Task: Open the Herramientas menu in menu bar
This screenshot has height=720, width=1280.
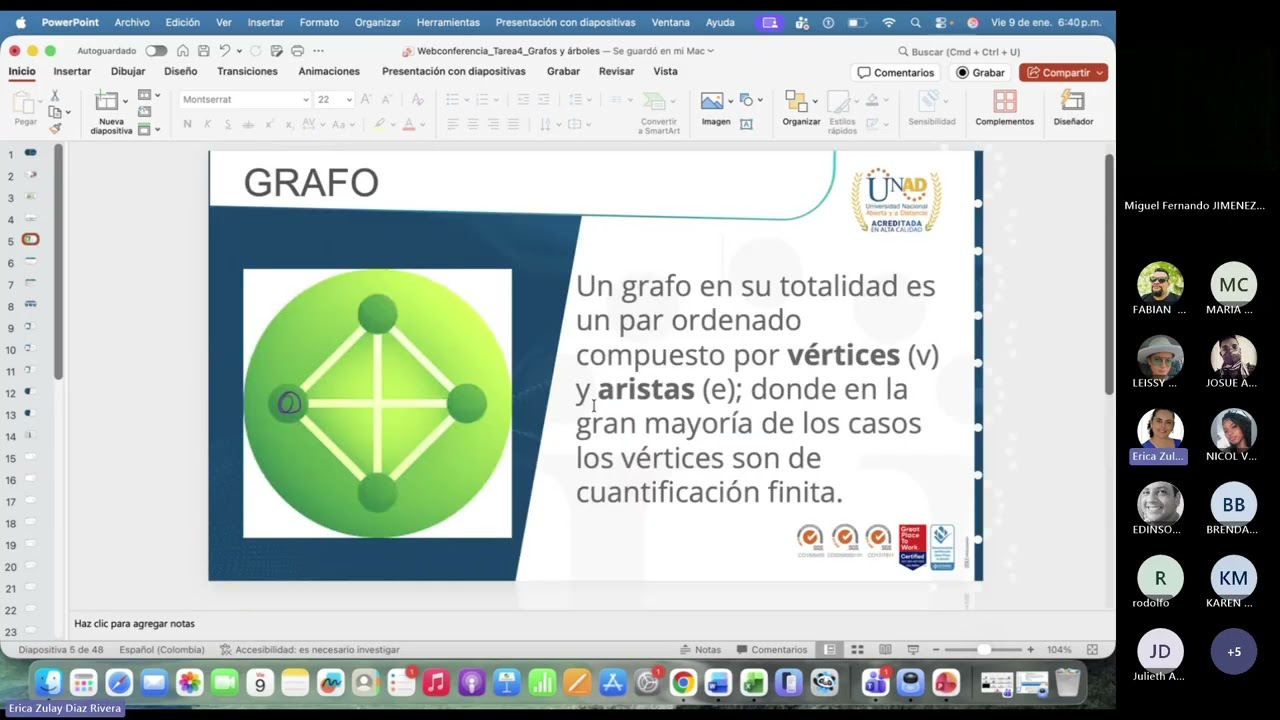Action: 448,22
